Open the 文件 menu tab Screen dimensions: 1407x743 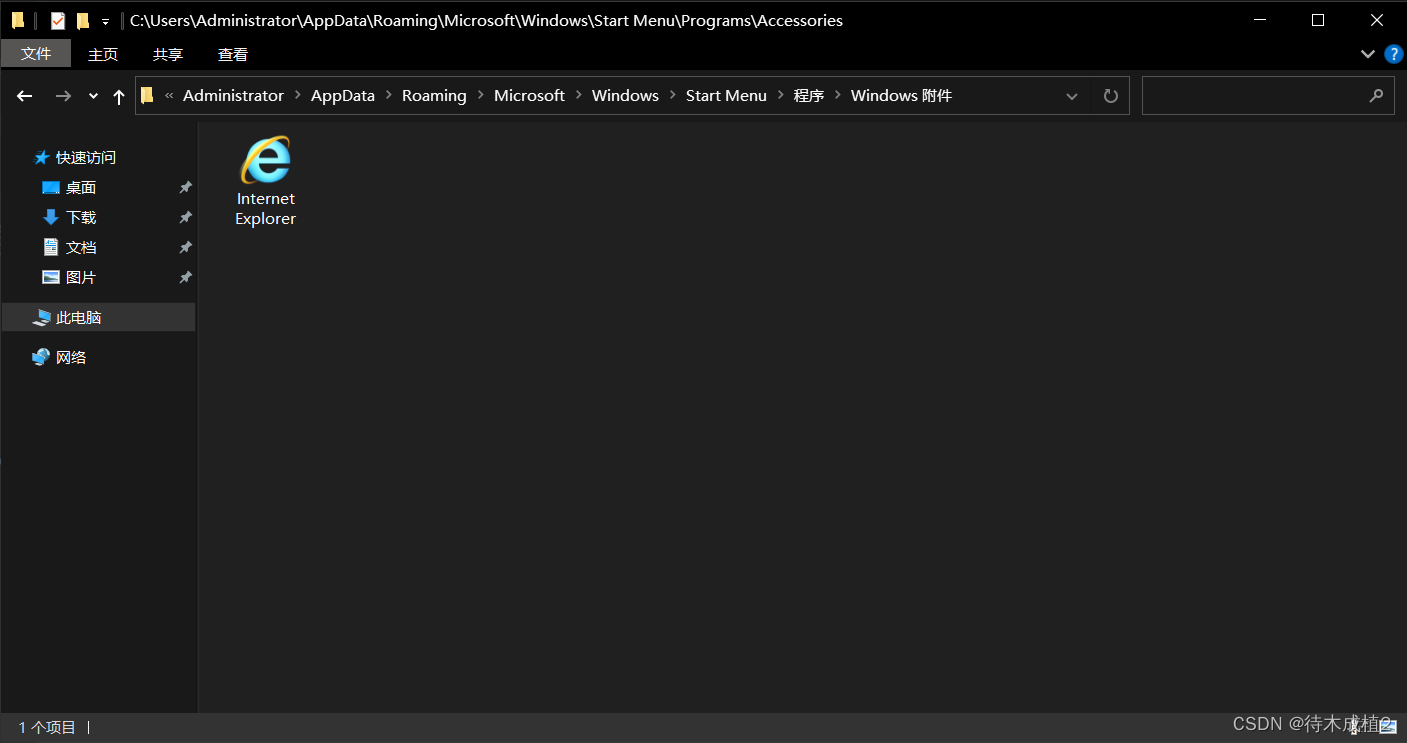point(36,54)
